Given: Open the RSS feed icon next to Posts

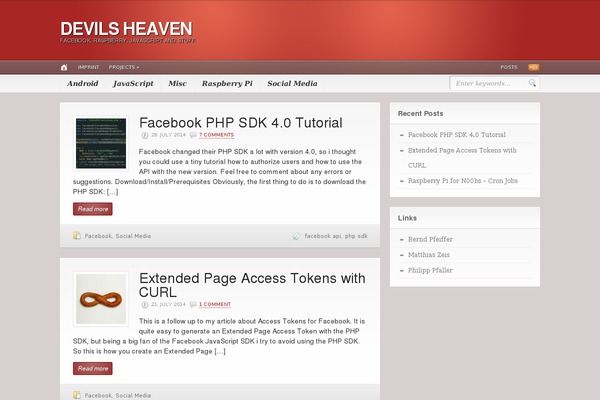Looking at the screenshot, I should [533, 67].
